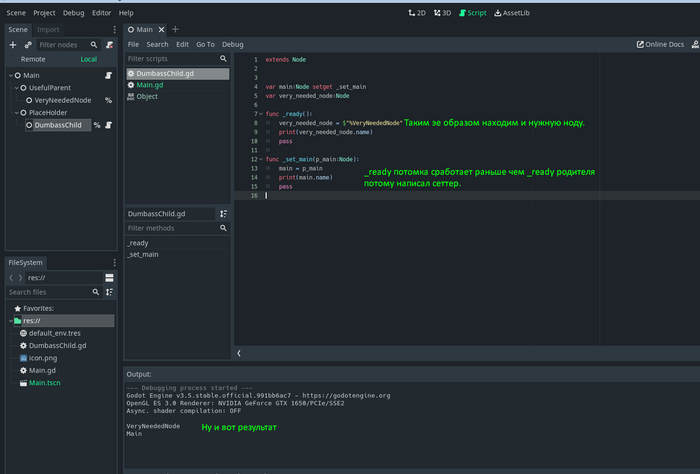Add a new scene tab with plus
700x474 pixels.
(x=175, y=30)
